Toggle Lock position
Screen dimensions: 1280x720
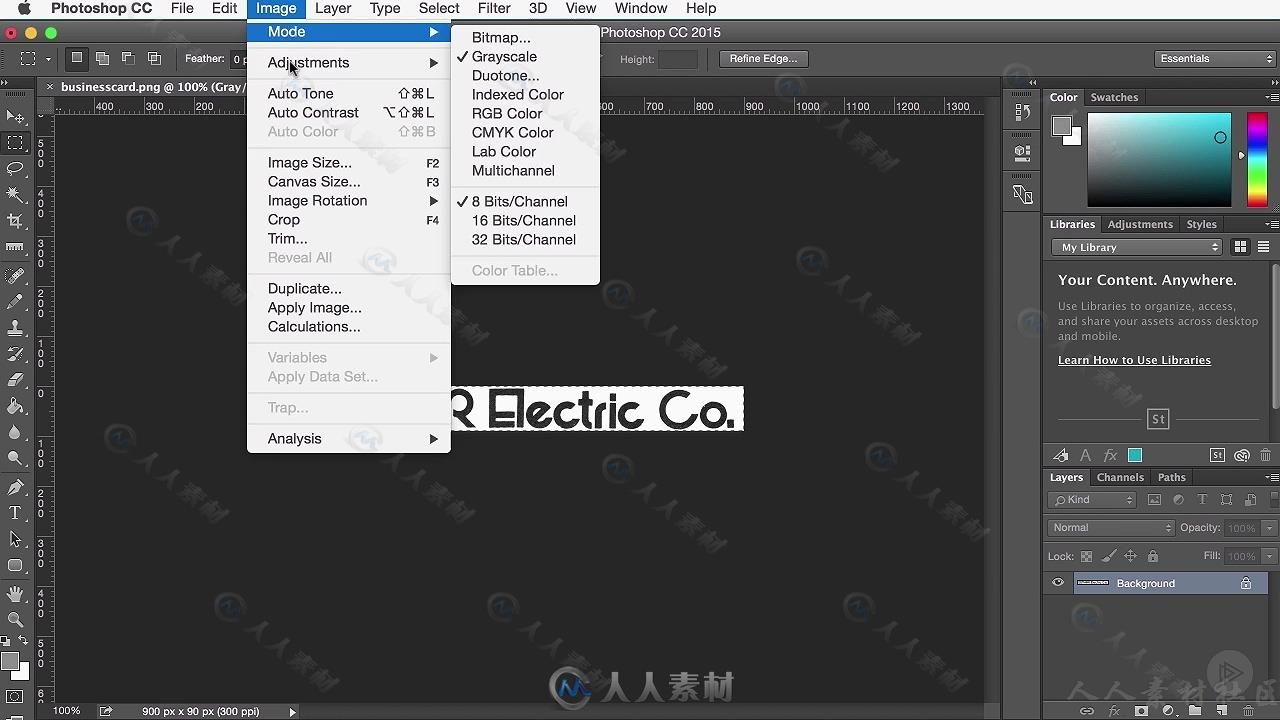pyautogui.click(x=1131, y=556)
